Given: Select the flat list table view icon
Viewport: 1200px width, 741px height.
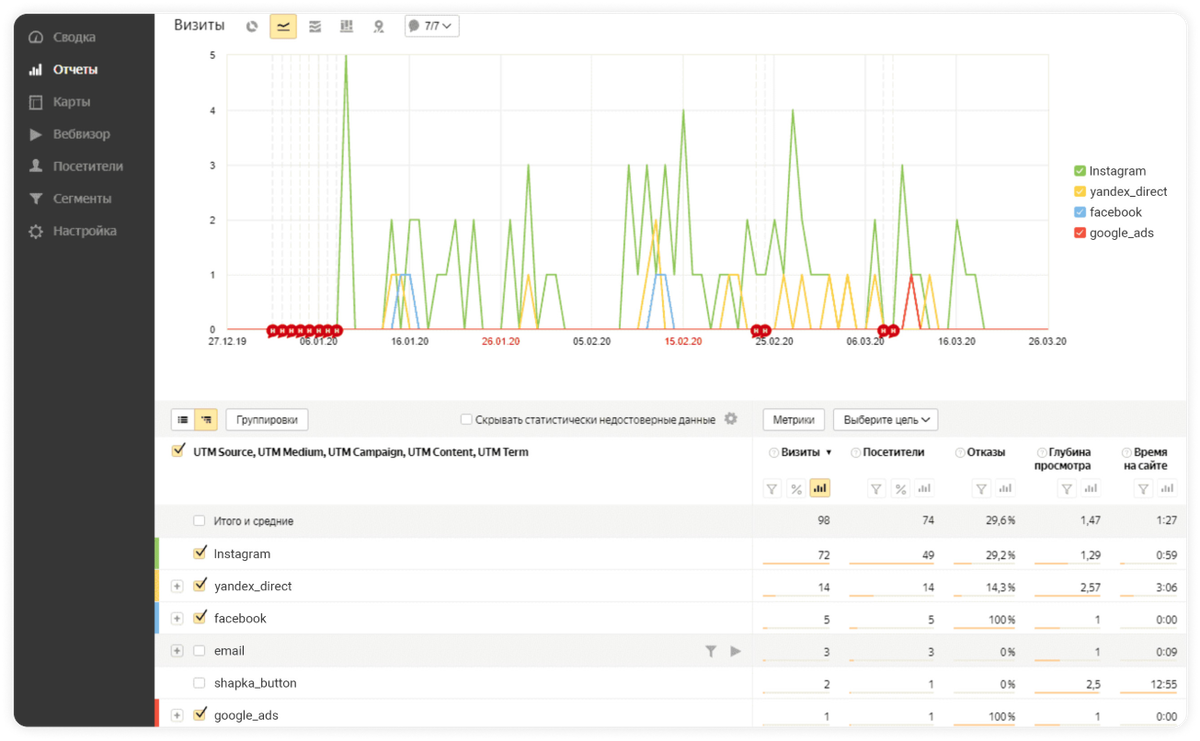Looking at the screenshot, I should (x=183, y=420).
